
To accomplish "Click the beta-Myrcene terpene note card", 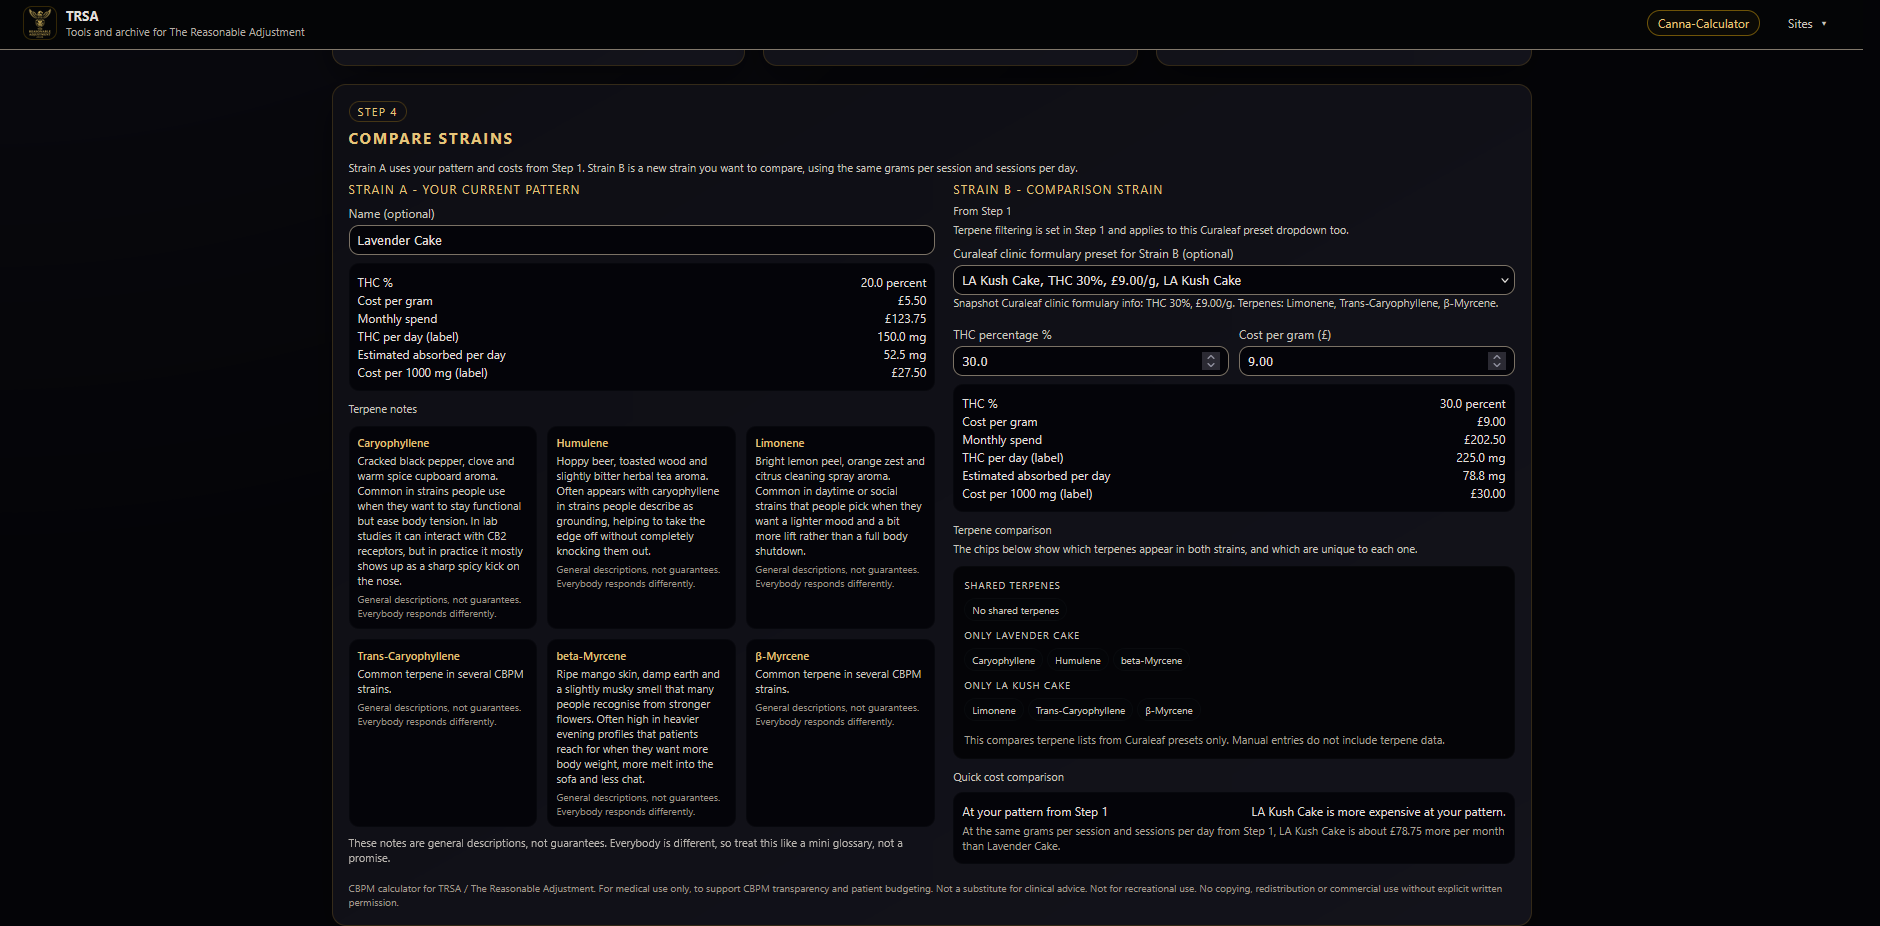I will 641,733.
